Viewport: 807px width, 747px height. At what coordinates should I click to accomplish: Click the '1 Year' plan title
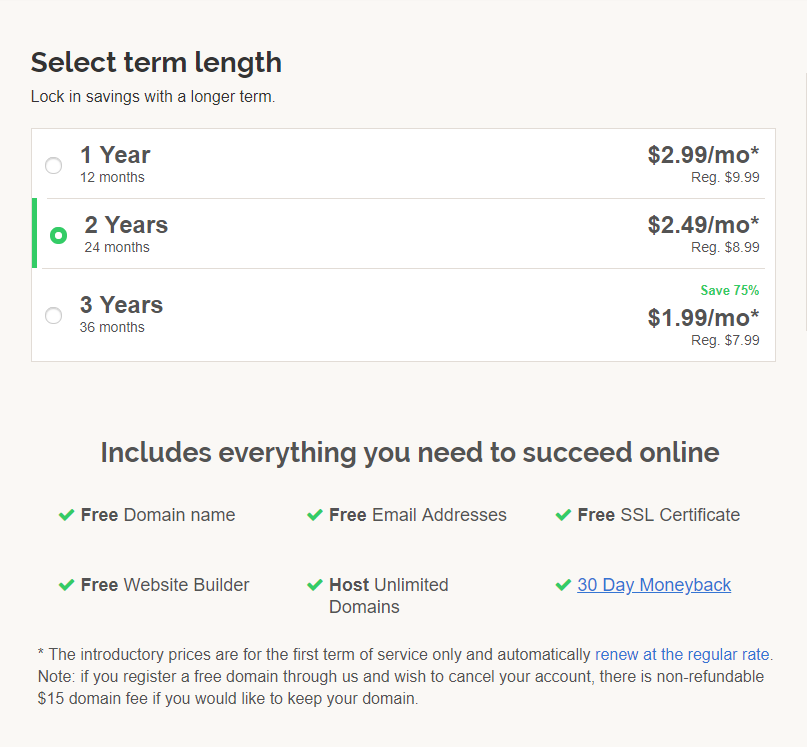(x=115, y=155)
